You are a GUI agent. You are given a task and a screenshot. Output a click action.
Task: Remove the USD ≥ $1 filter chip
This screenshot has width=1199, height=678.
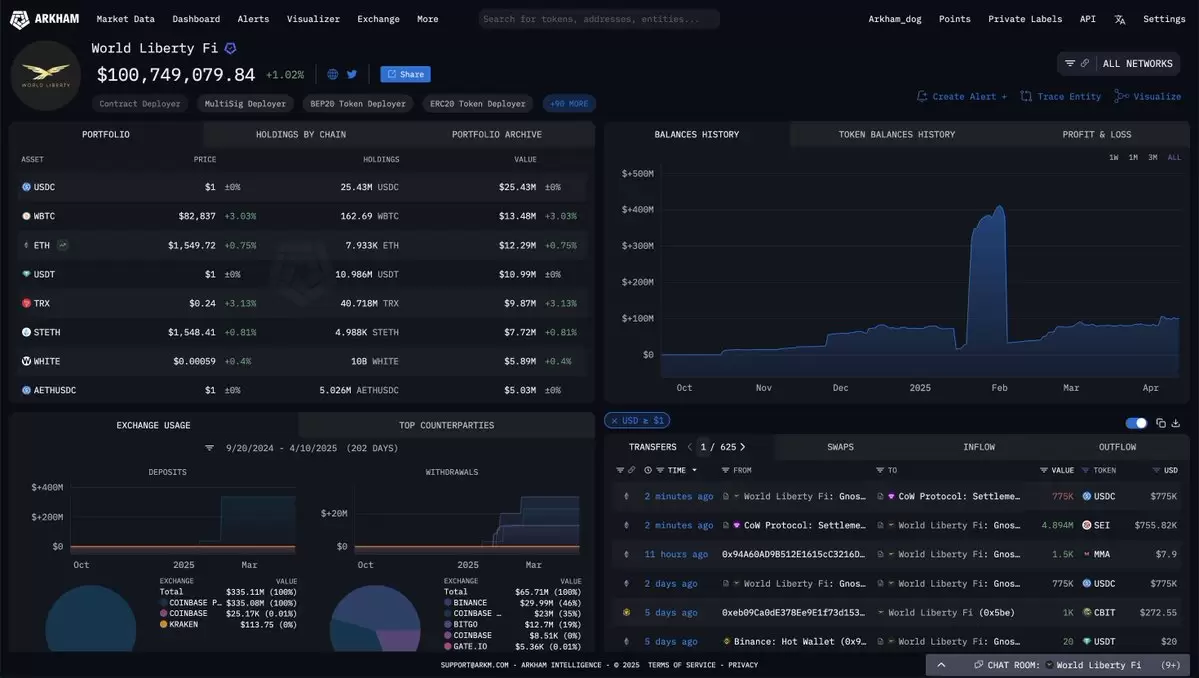point(614,420)
